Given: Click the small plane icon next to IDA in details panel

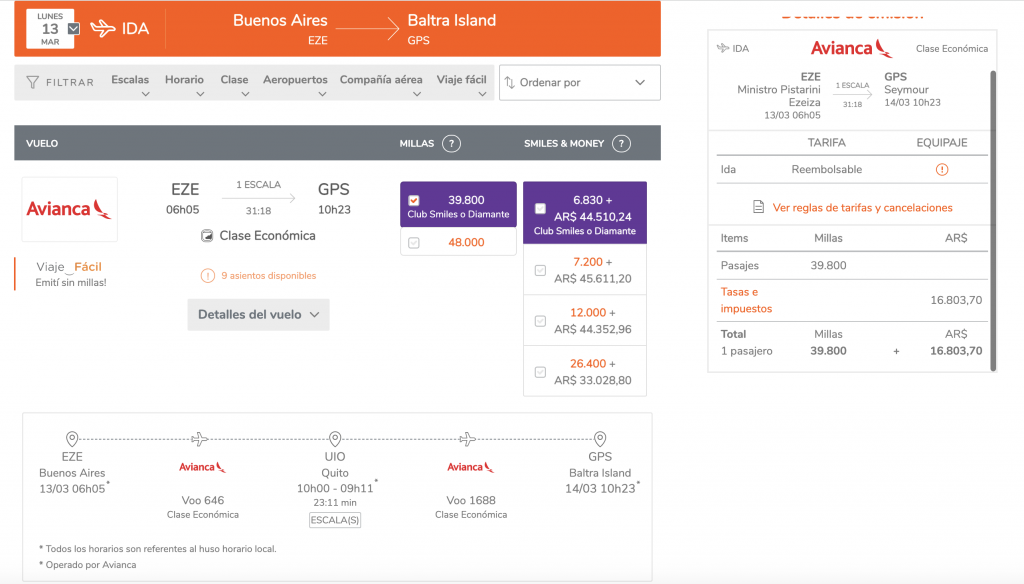Looking at the screenshot, I should coord(723,48).
